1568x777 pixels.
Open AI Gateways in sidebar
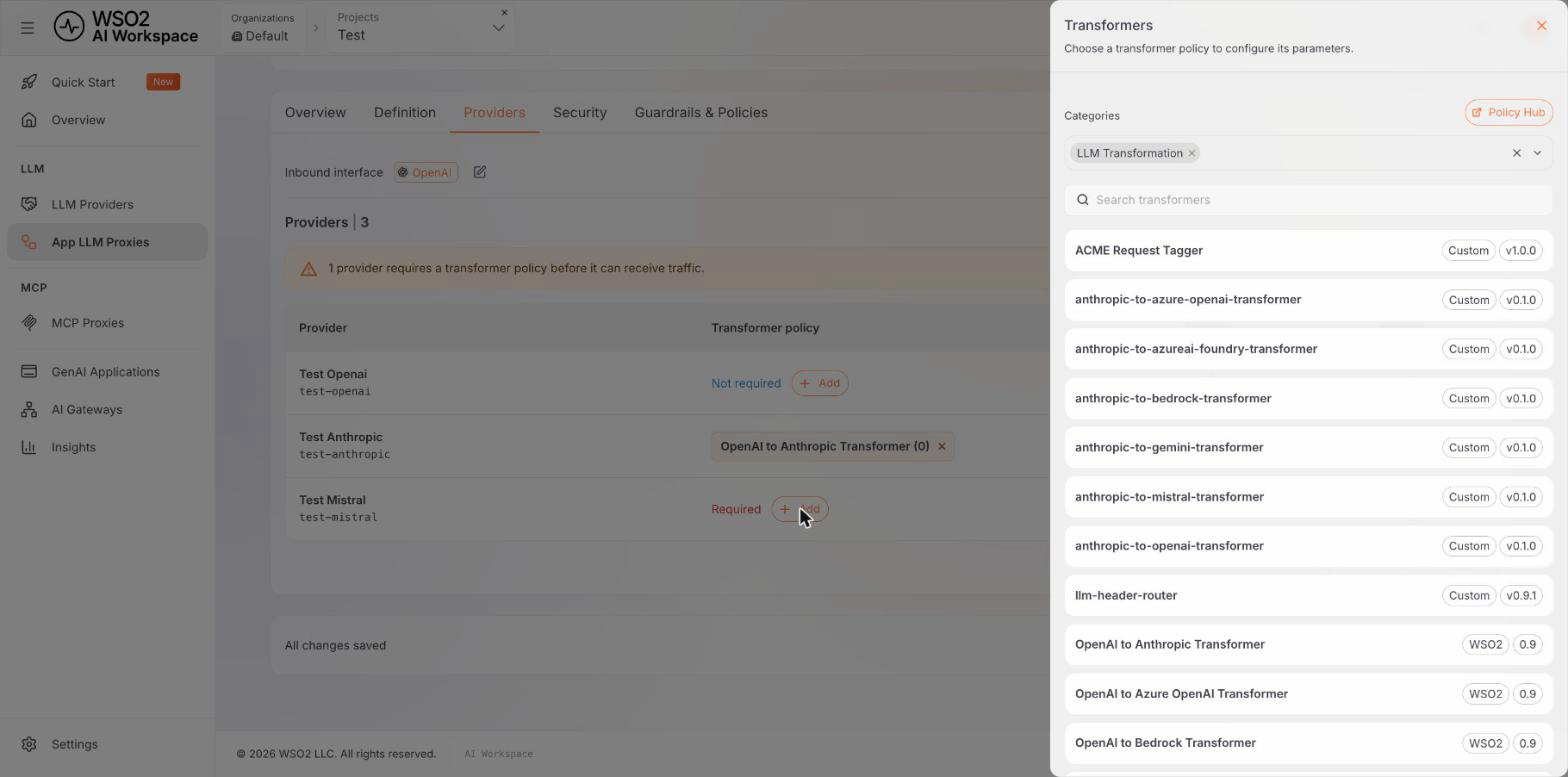pyautogui.click(x=107, y=410)
